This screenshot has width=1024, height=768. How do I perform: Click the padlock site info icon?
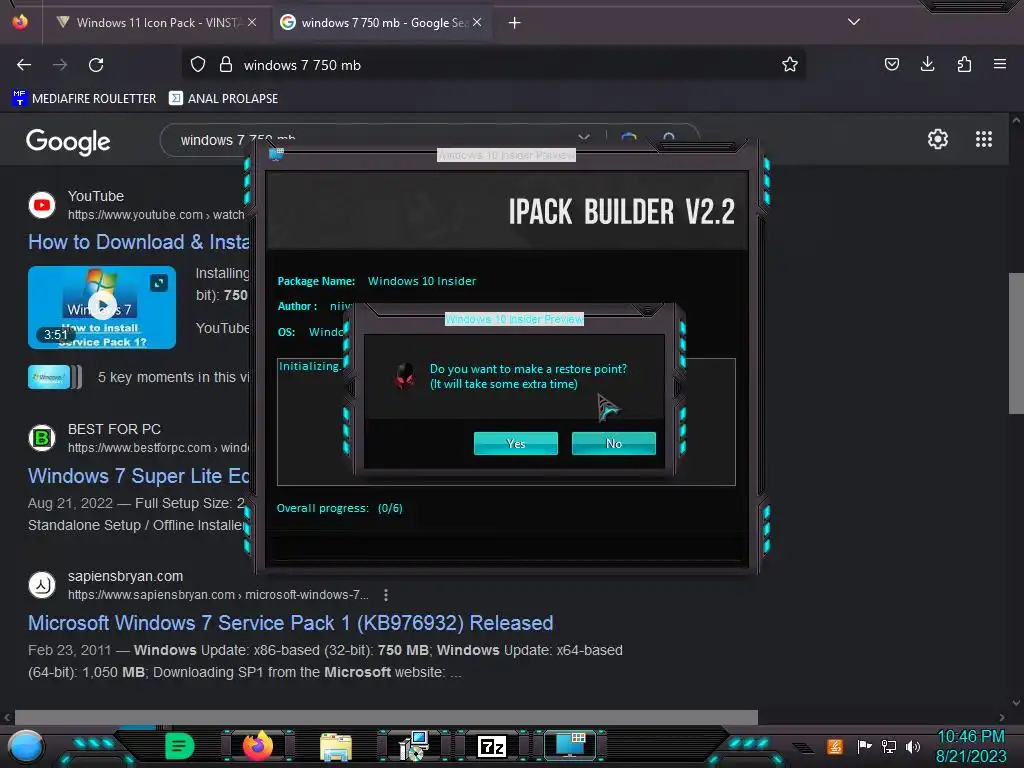pyautogui.click(x=226, y=65)
